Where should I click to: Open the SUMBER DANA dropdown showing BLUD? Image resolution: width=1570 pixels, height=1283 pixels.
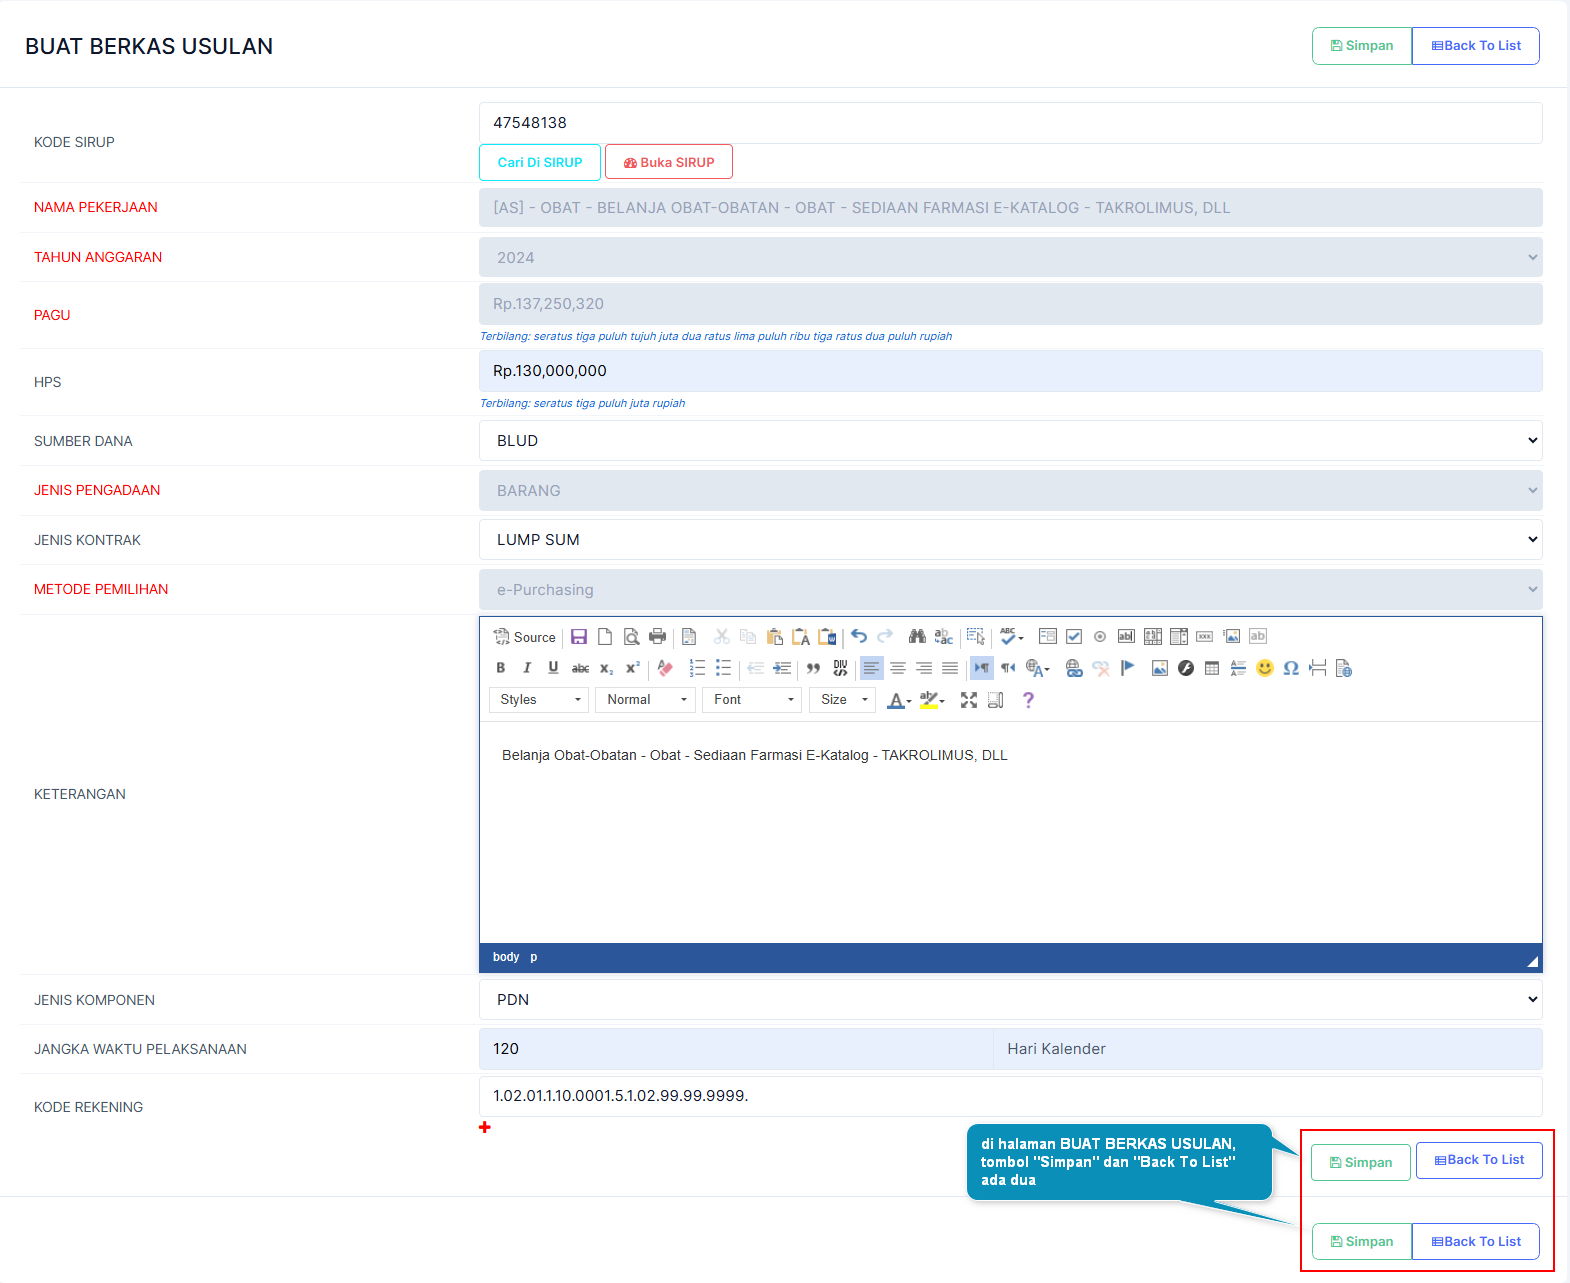[1010, 441]
